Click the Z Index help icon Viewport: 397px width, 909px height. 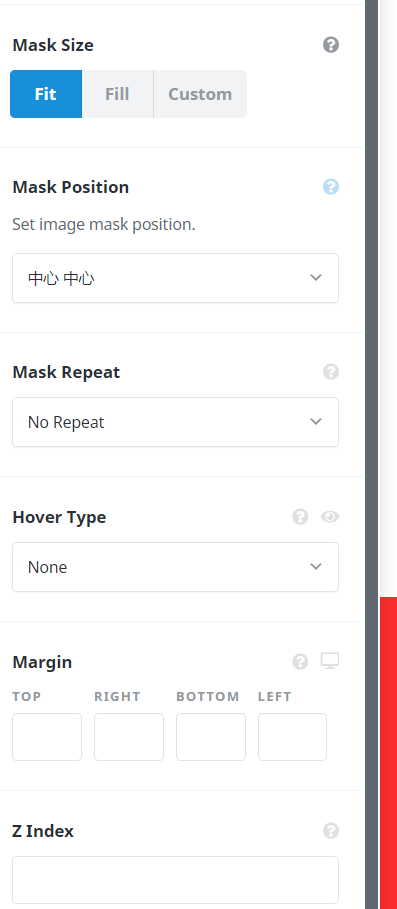click(331, 831)
